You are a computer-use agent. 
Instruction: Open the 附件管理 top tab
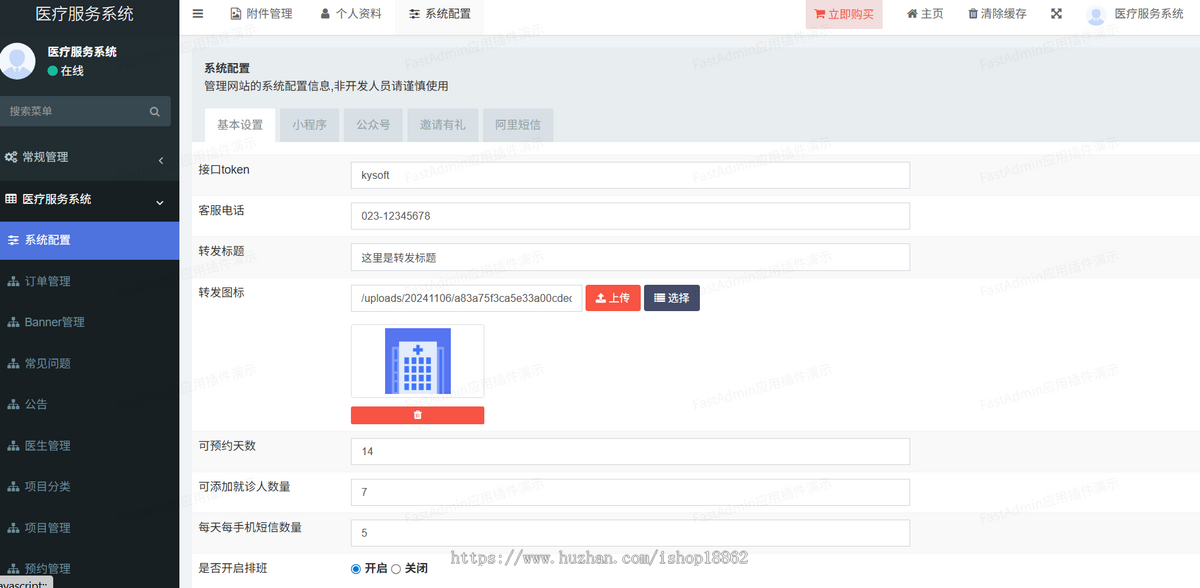pos(261,14)
